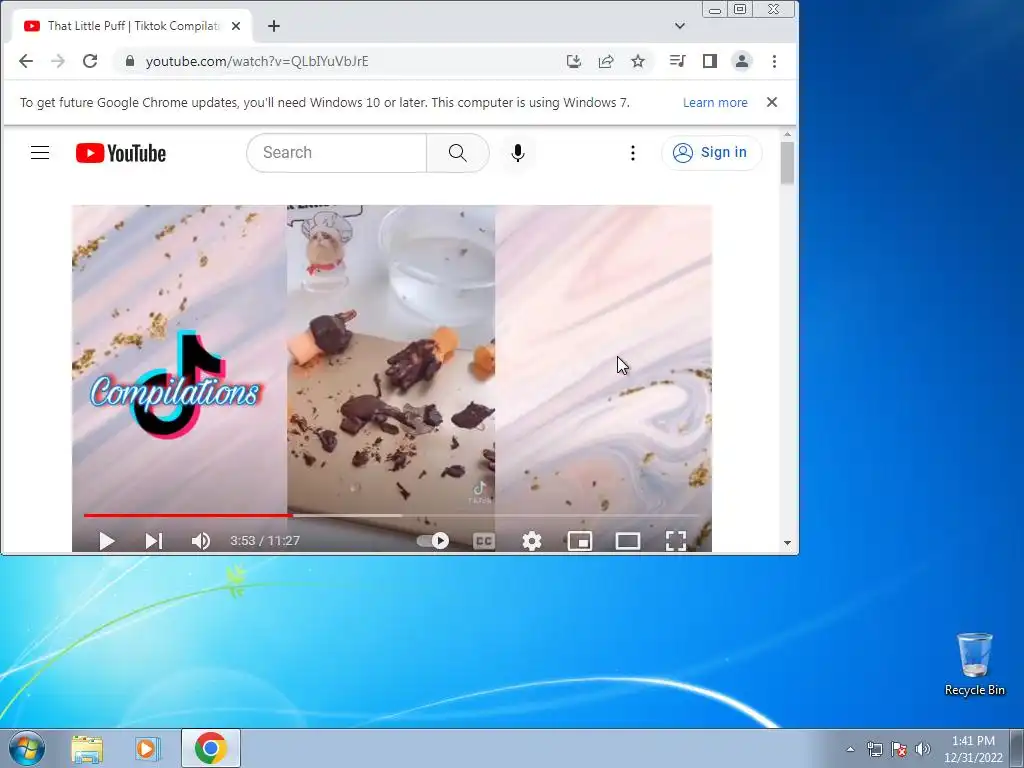Select the Recycle Bin desktop icon
The image size is (1024, 768).
974,664
